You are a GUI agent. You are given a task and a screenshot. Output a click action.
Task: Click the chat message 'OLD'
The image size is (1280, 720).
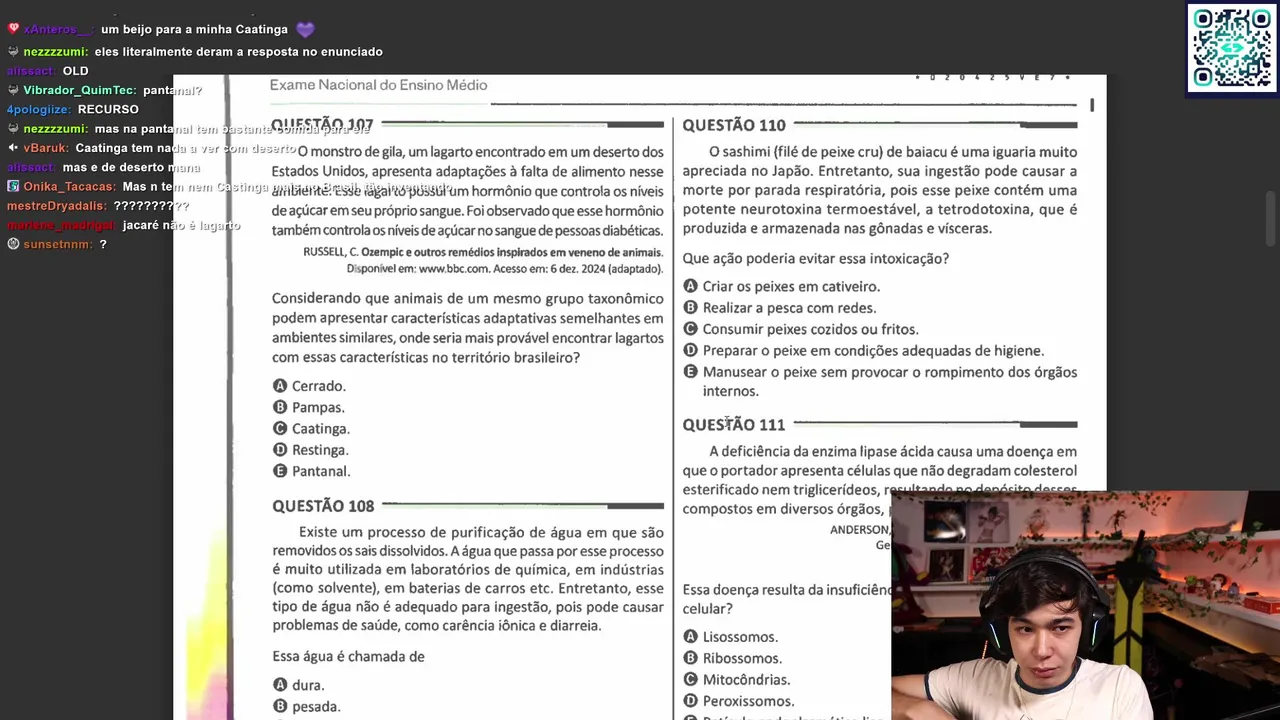tap(75, 71)
